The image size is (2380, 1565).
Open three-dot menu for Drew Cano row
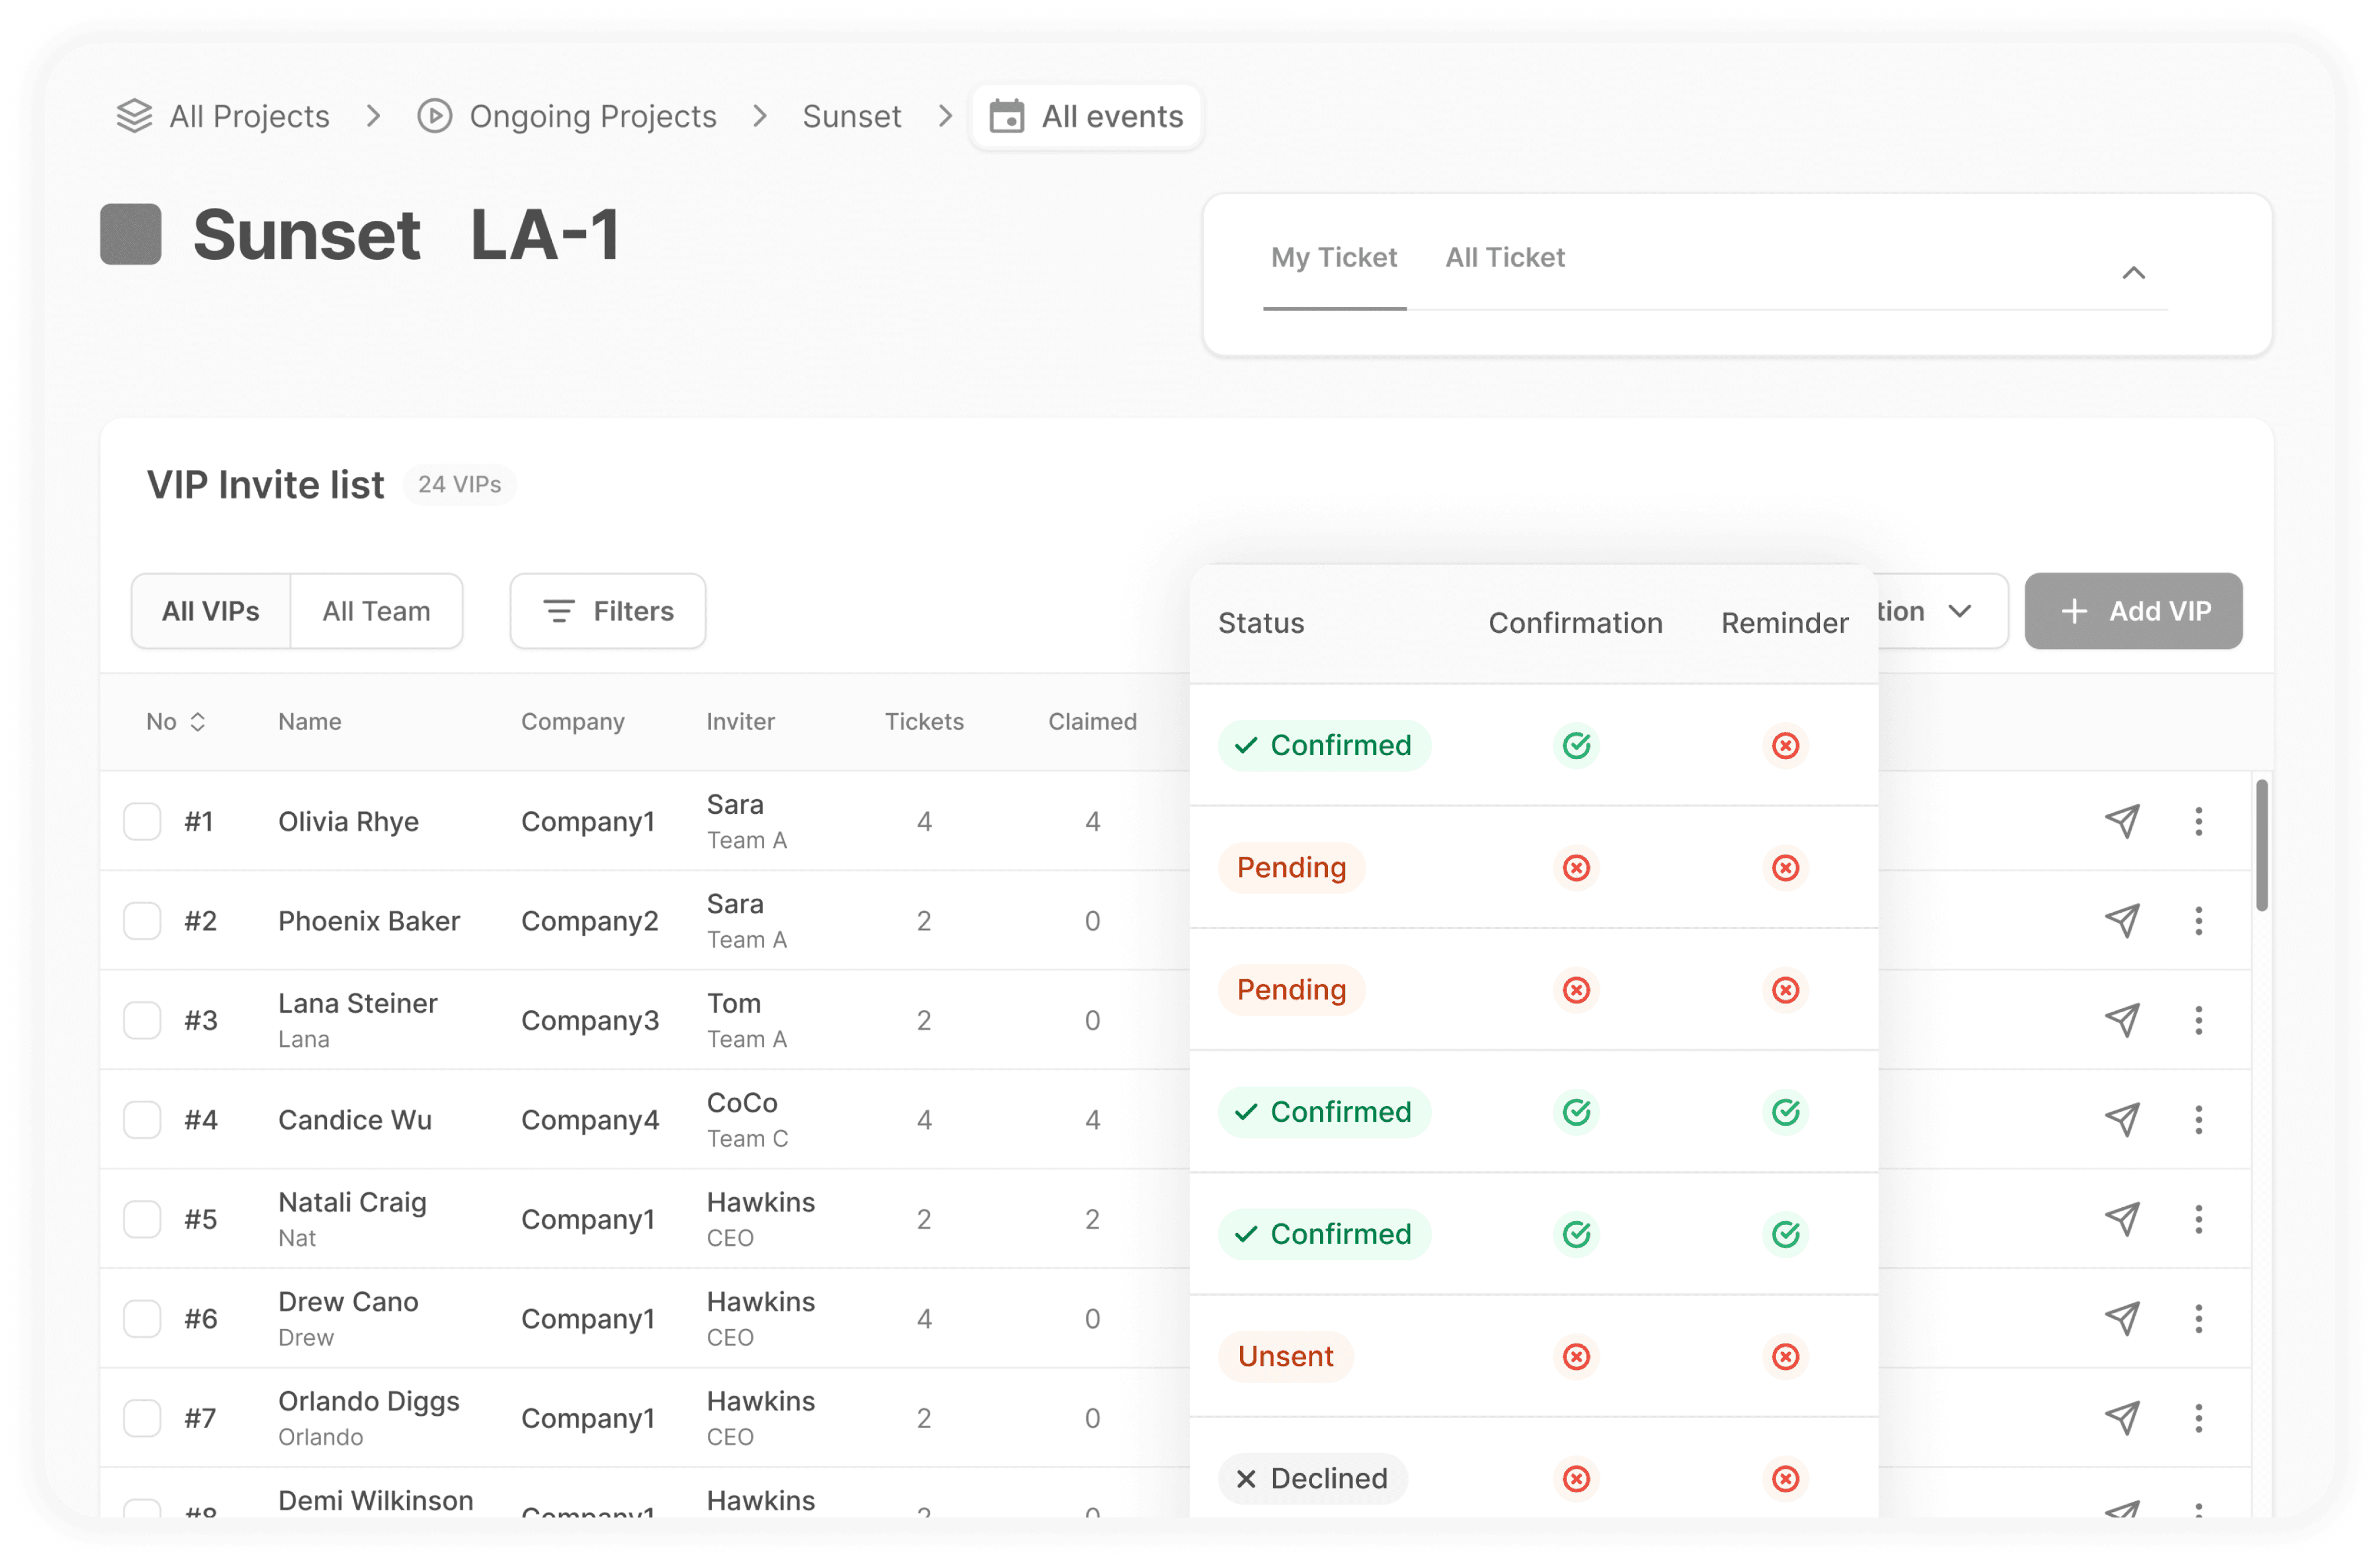[x=2198, y=1318]
